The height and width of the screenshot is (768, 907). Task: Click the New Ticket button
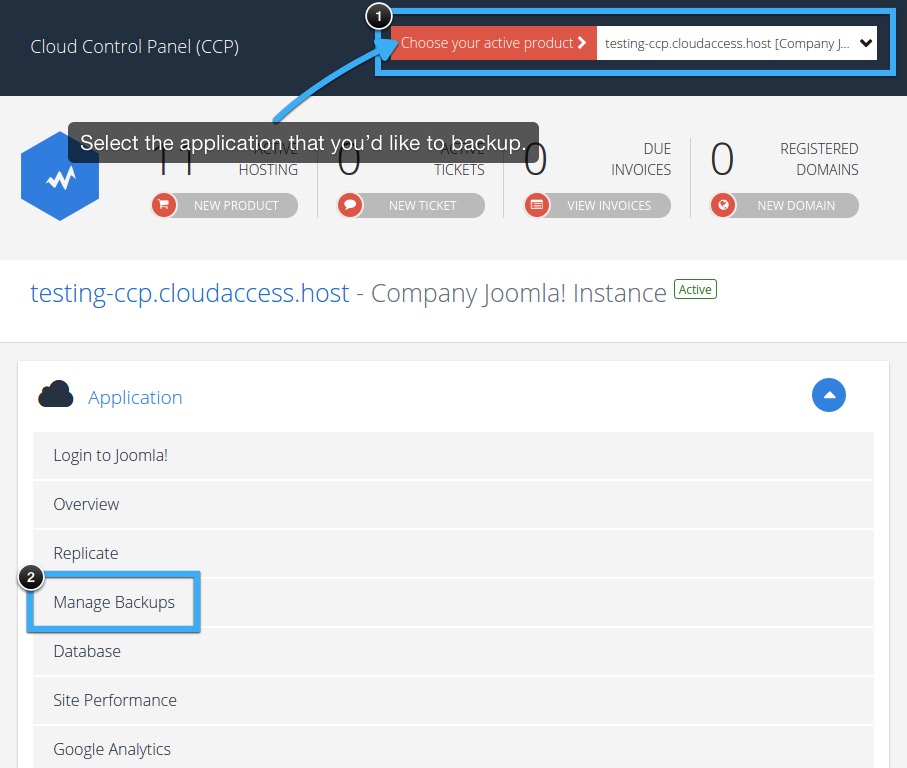[411, 205]
